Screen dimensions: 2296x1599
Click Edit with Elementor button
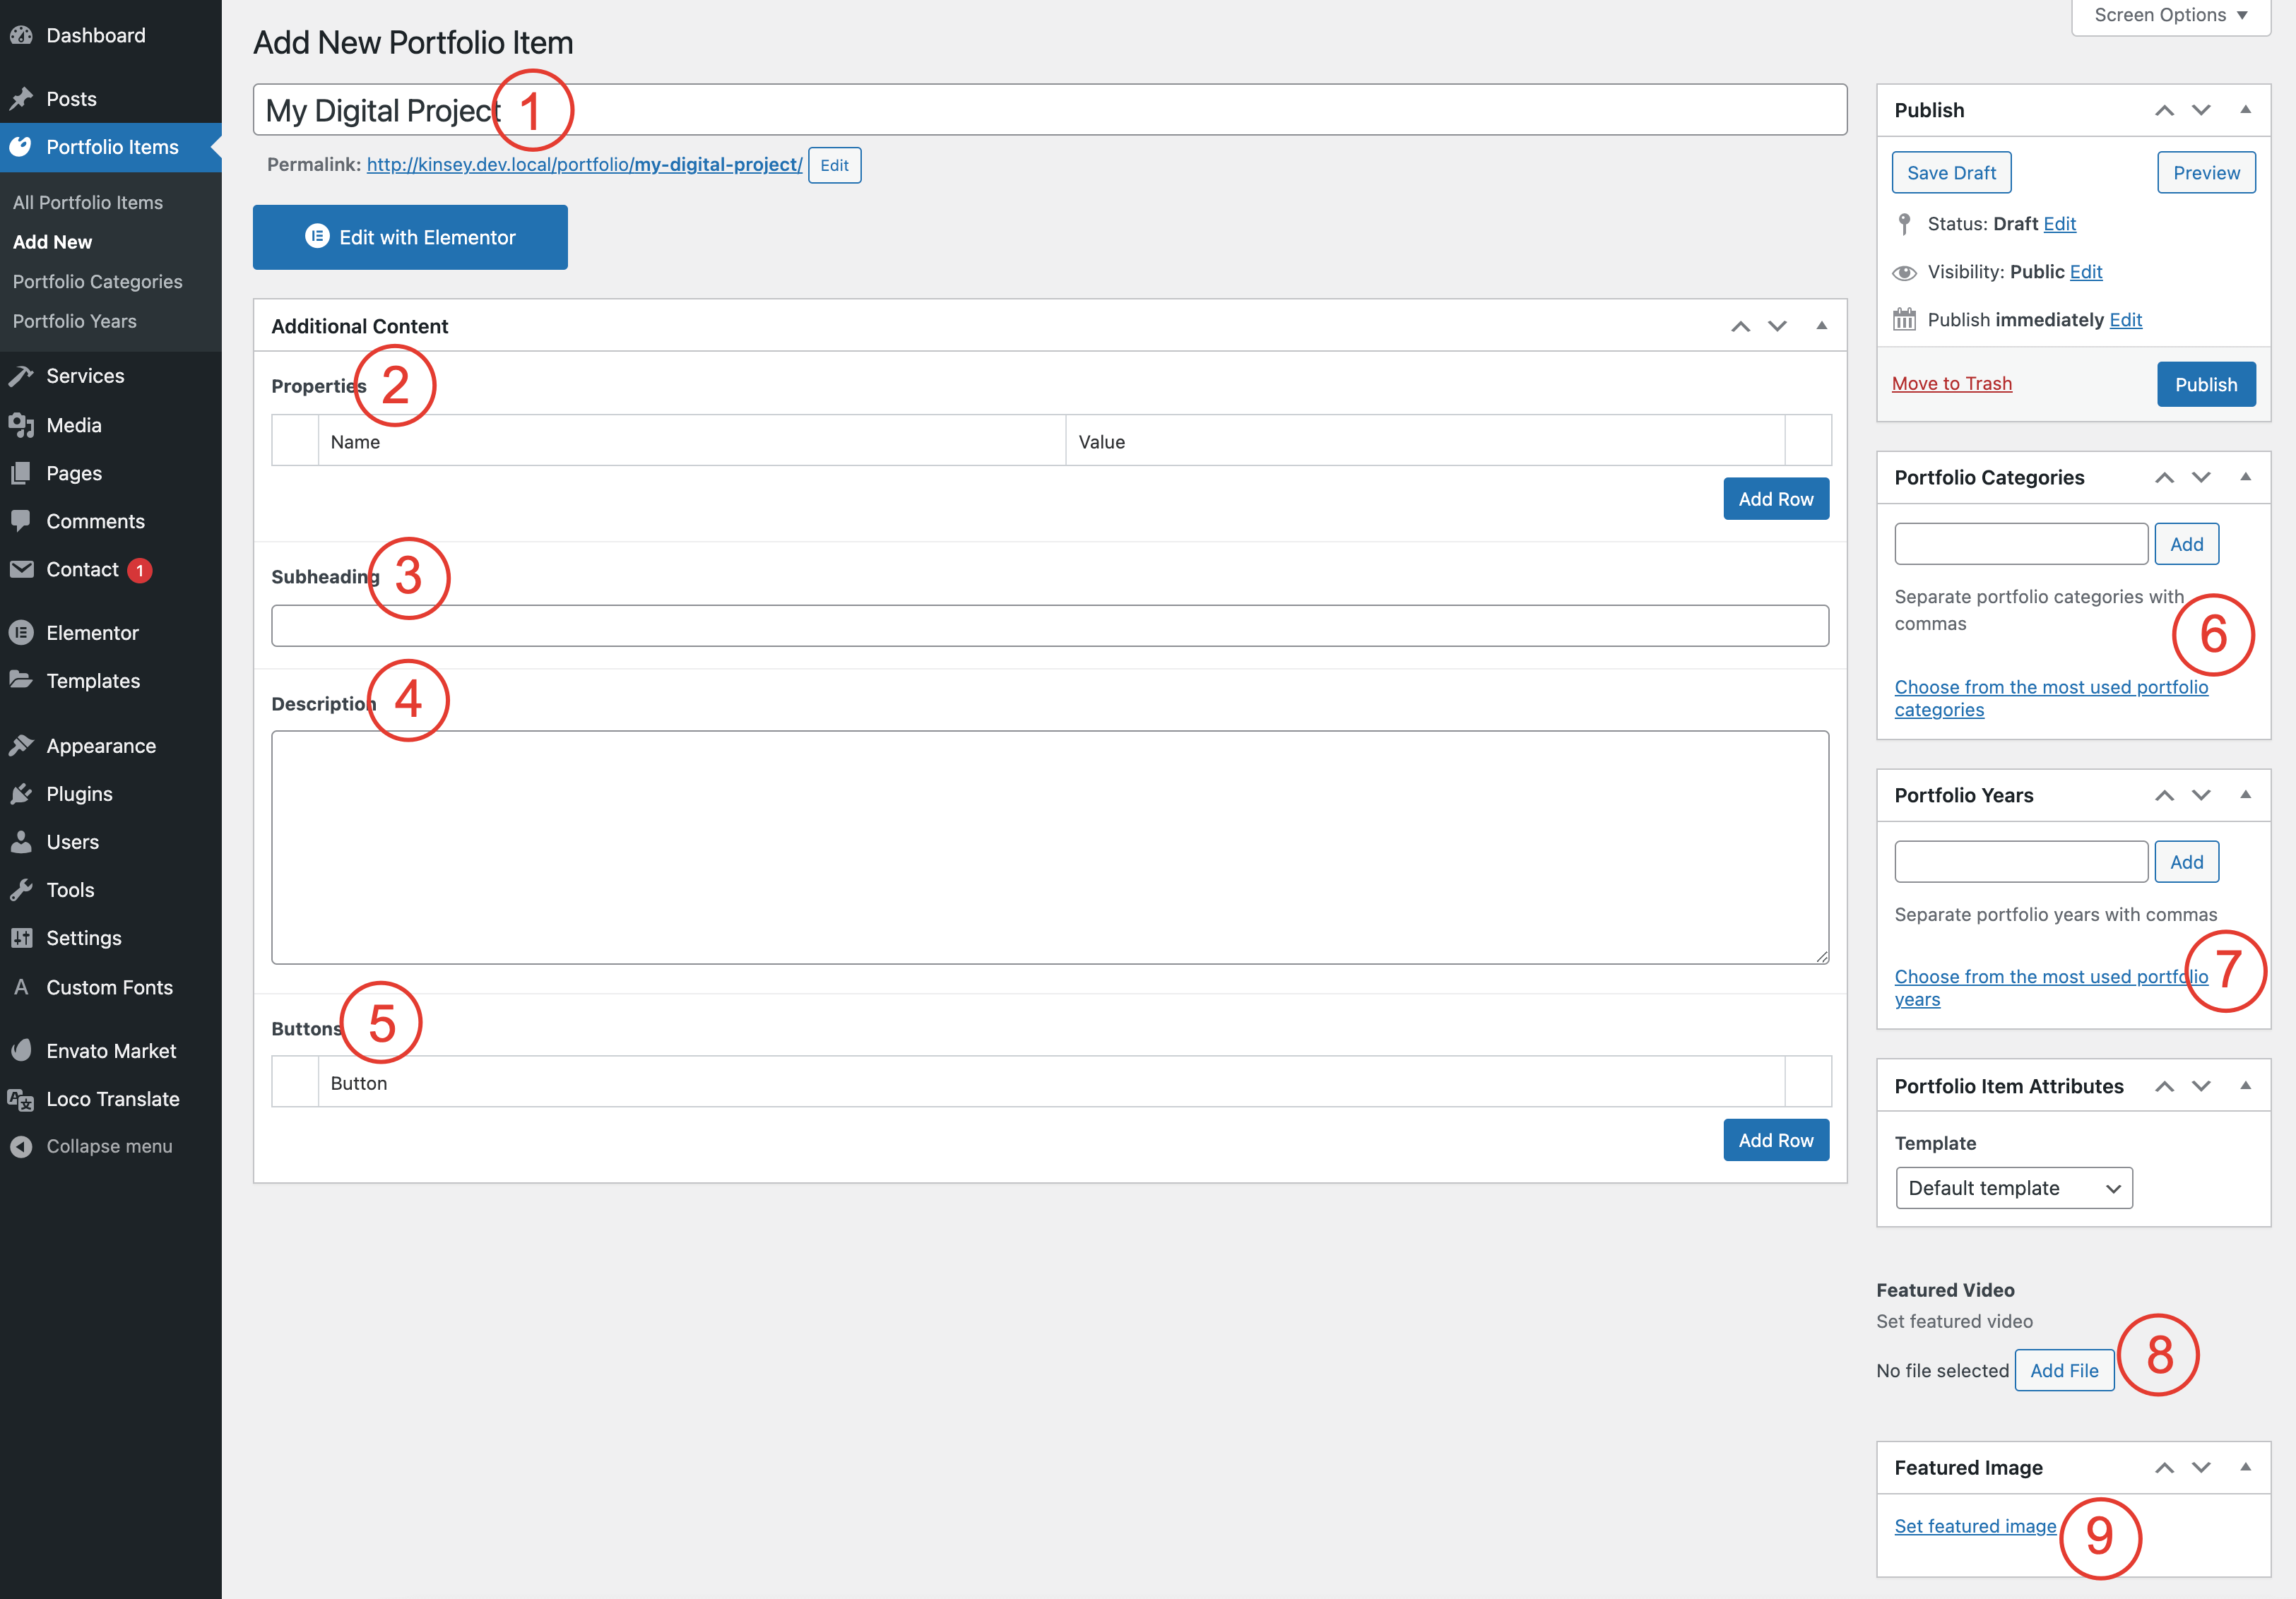click(410, 237)
